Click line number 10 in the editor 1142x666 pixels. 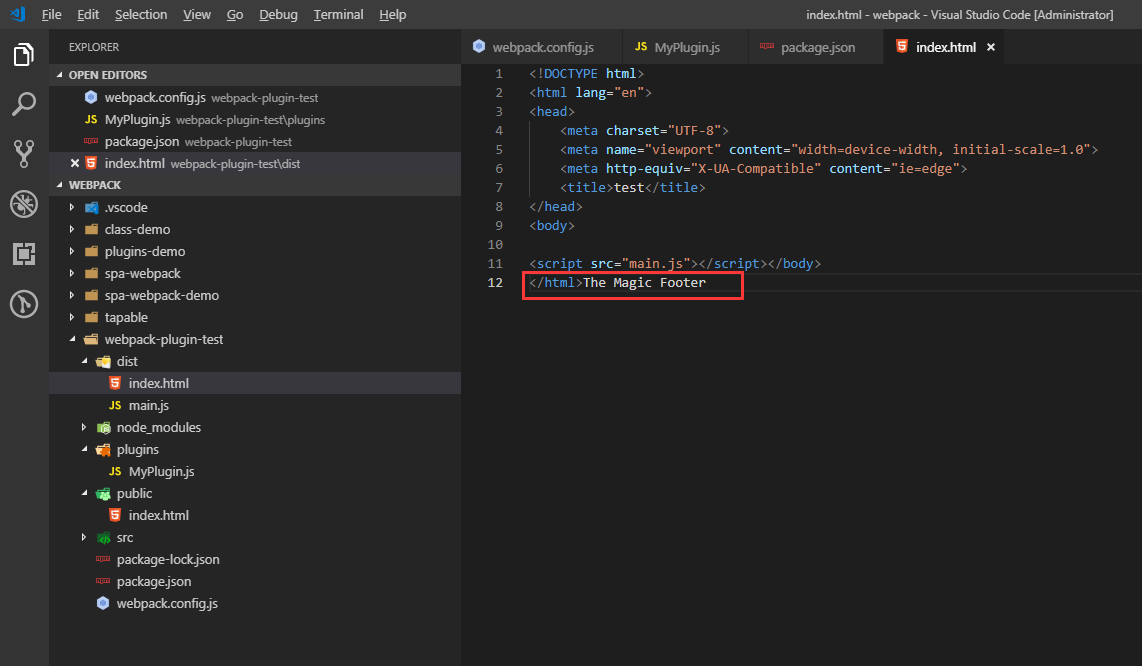[x=494, y=245]
